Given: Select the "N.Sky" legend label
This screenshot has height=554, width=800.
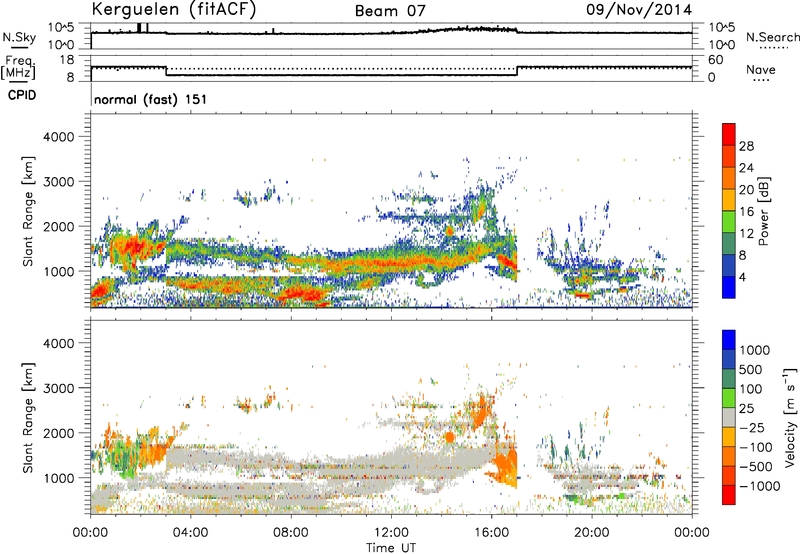Looking at the screenshot, I should 19,37.
